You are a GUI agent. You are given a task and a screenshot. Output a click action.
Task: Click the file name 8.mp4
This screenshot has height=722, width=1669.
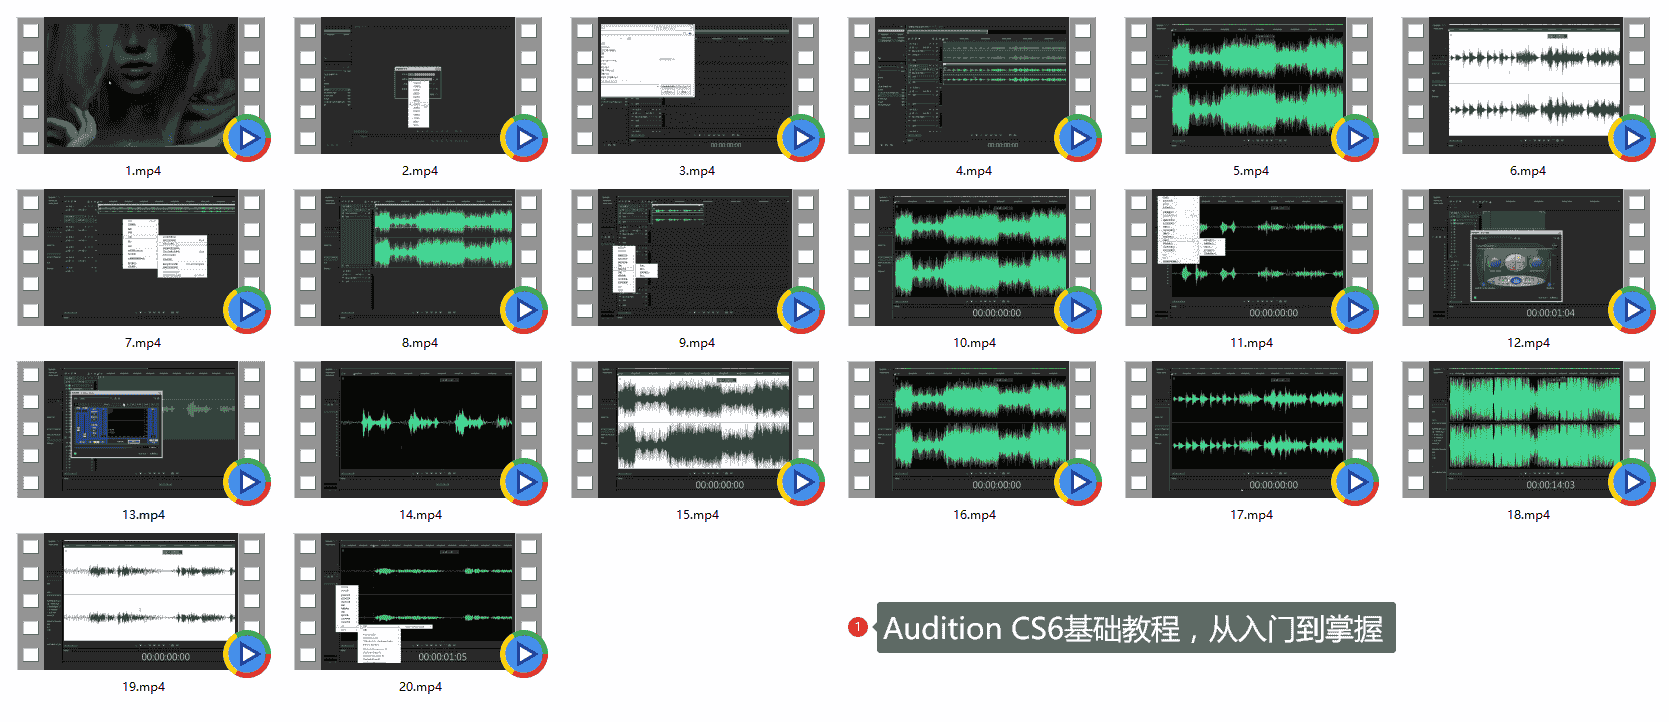pyautogui.click(x=420, y=343)
